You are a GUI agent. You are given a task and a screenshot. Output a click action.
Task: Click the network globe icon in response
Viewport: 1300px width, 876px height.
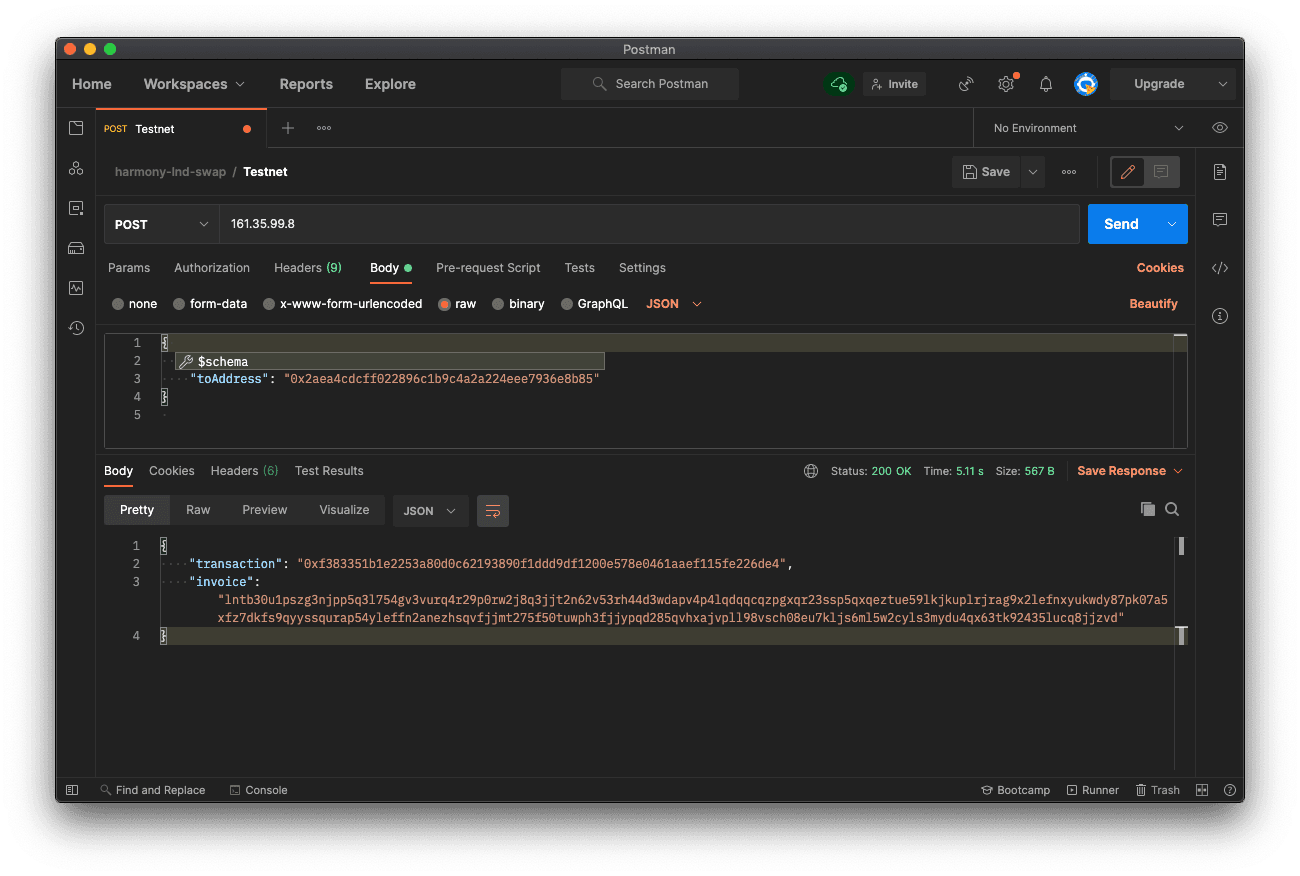coord(811,471)
